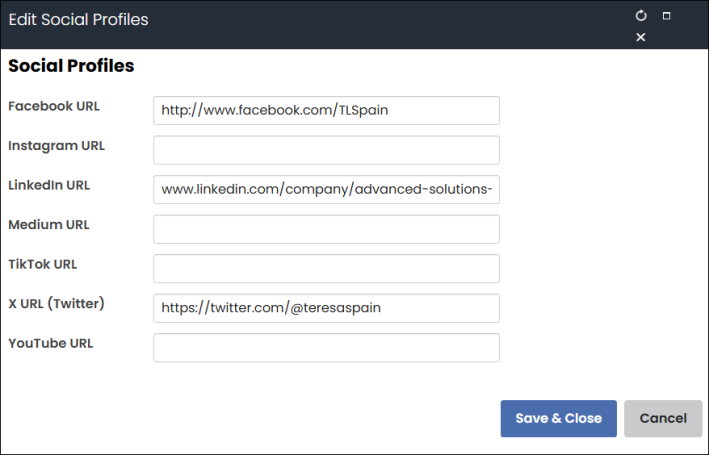Click into the YouTube URL field
The height and width of the screenshot is (455, 709).
pyautogui.click(x=326, y=348)
